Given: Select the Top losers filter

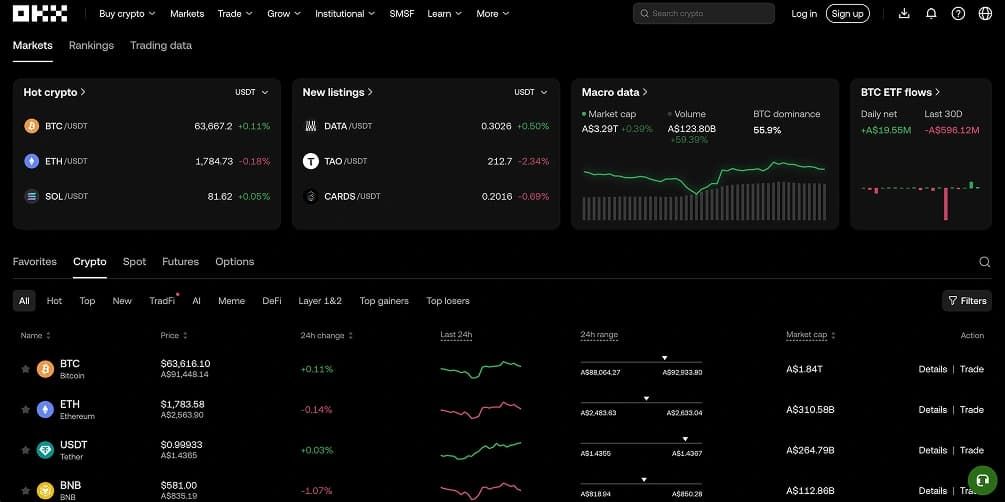Looking at the screenshot, I should pos(448,301).
